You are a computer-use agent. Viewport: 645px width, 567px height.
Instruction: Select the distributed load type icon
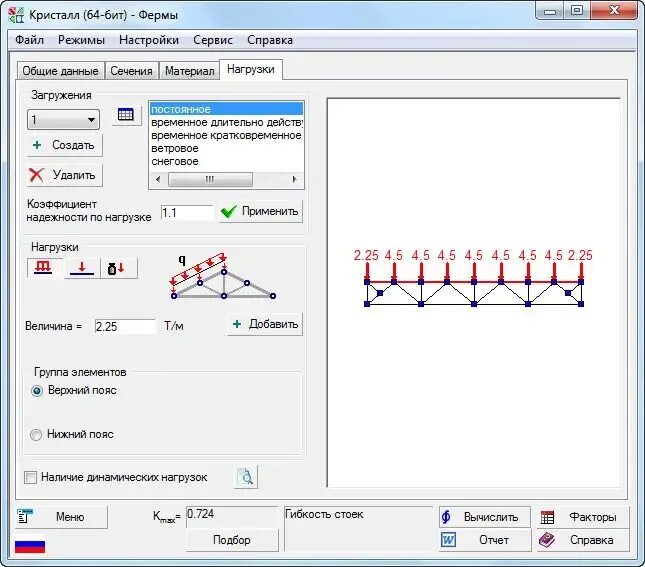pyautogui.click(x=44, y=268)
